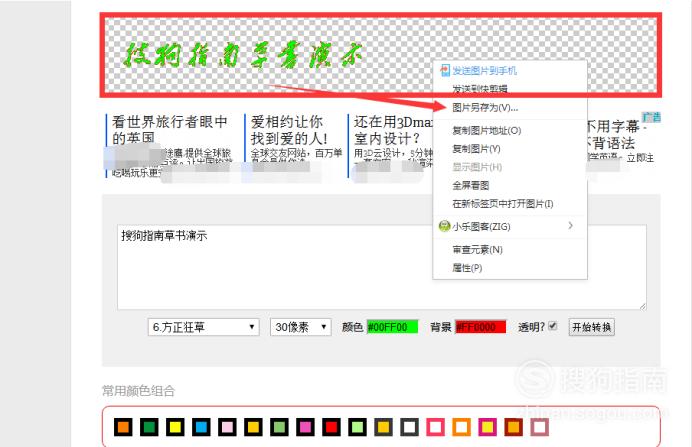Click the blue 广告 tag on the ads
Viewport: 692px width, 447px height.
point(651,117)
